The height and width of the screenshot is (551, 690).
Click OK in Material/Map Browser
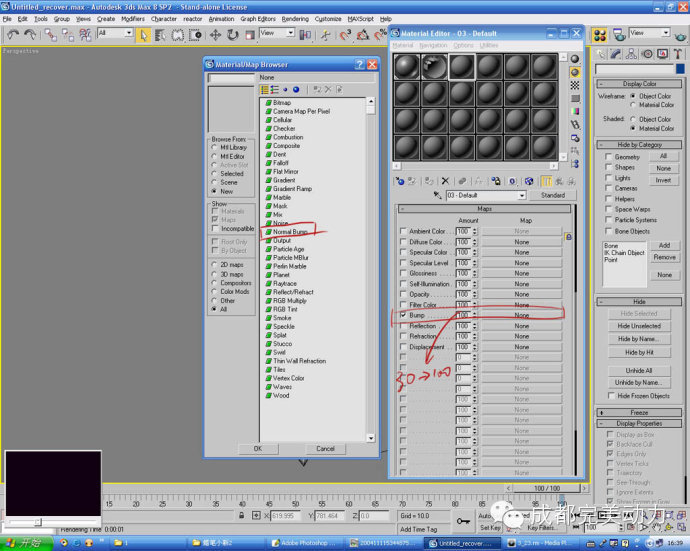point(258,448)
